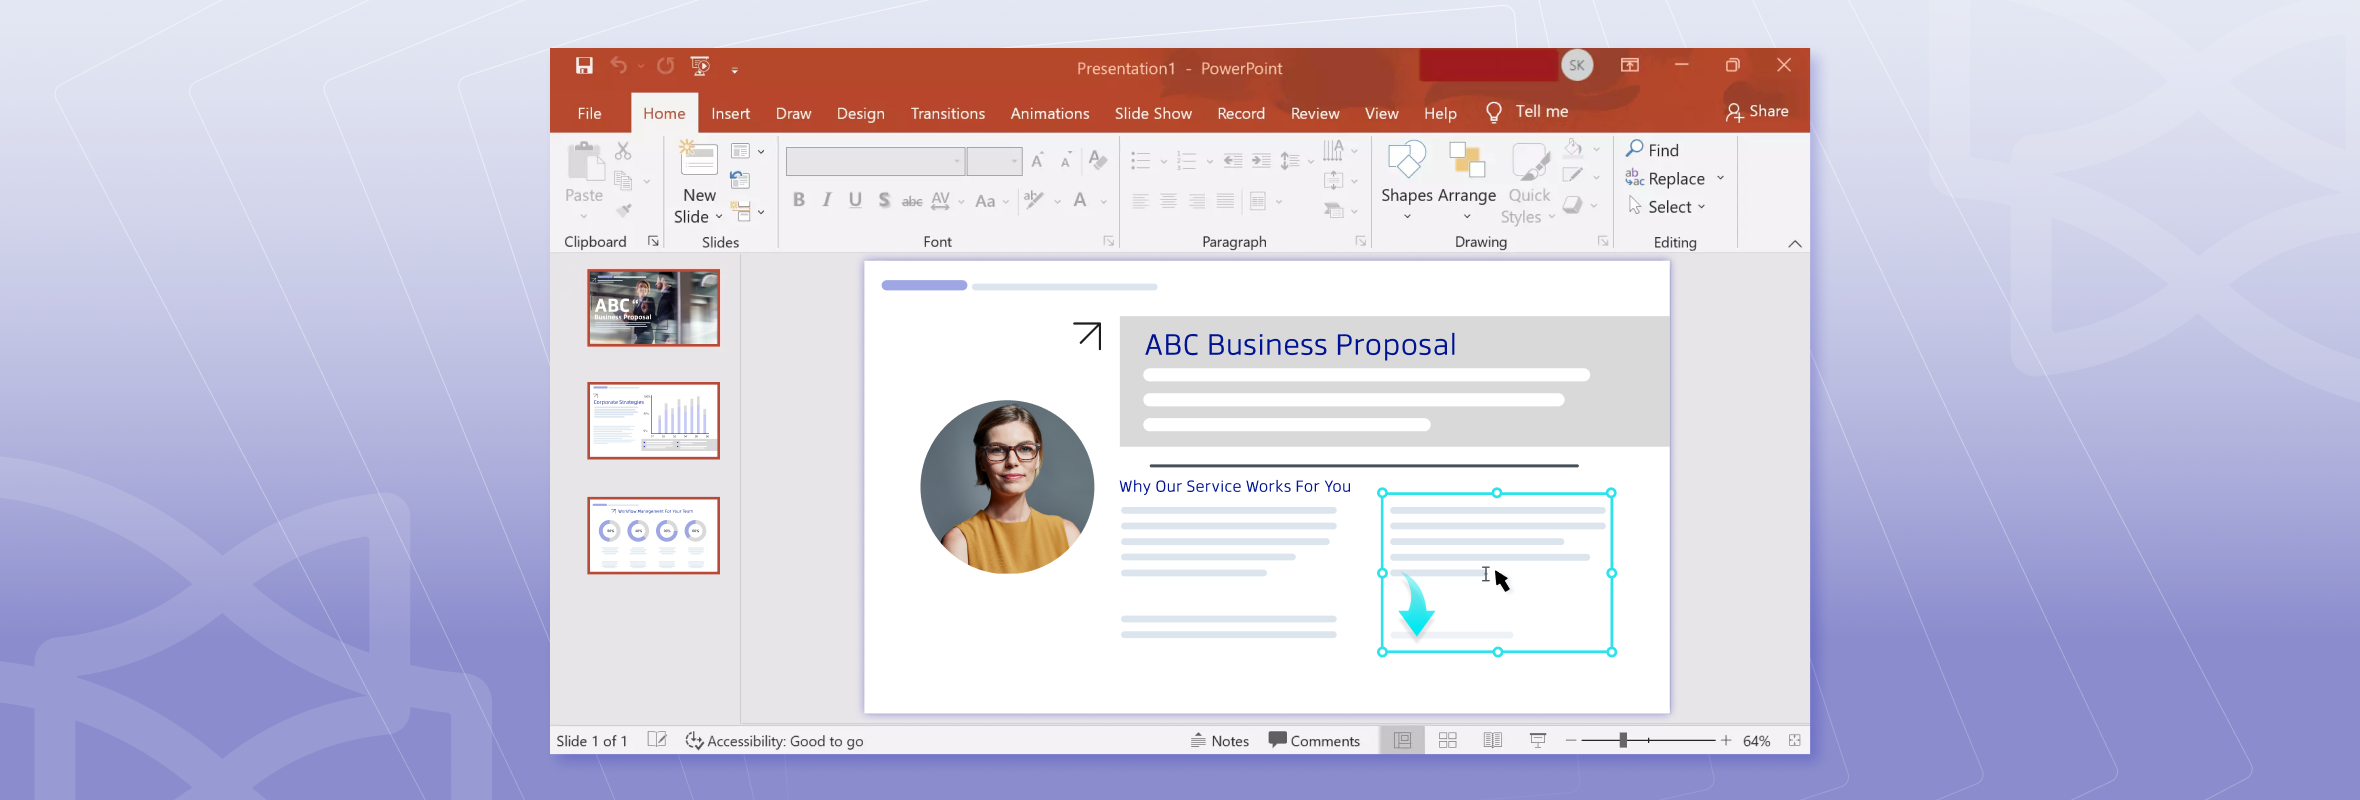
Task: Redo the last action
Action: click(665, 66)
